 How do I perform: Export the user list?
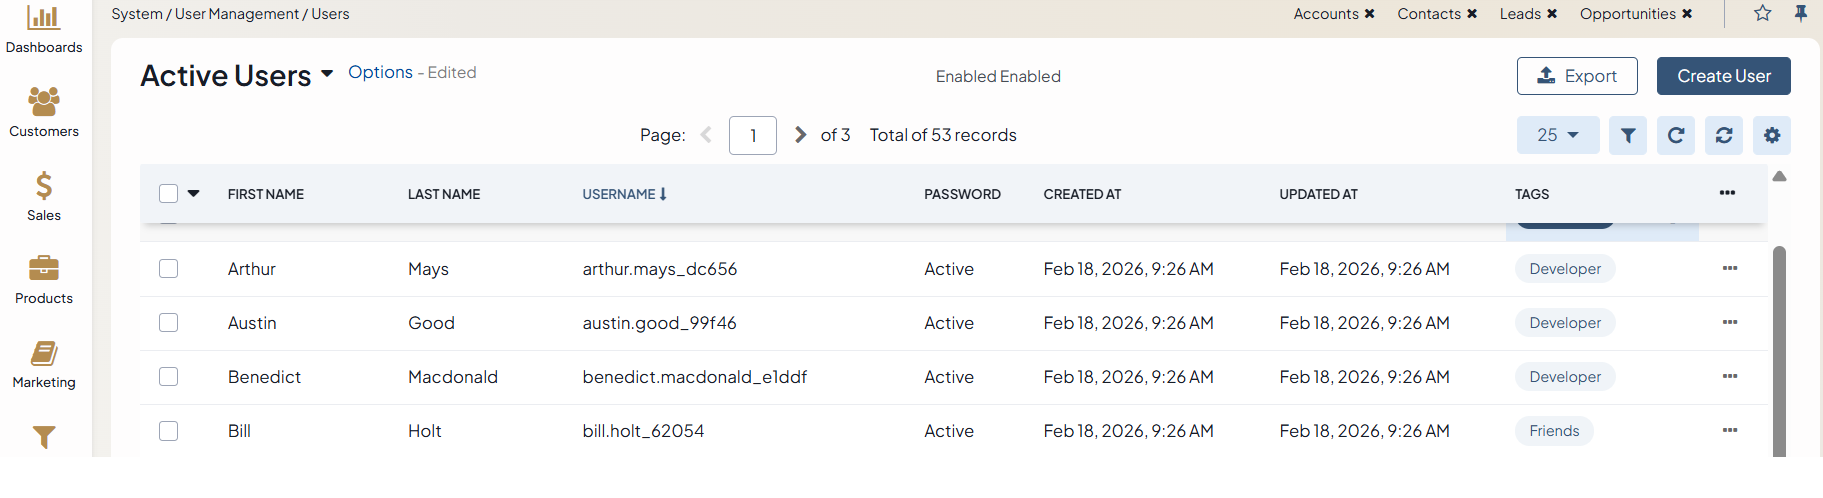coord(1576,76)
